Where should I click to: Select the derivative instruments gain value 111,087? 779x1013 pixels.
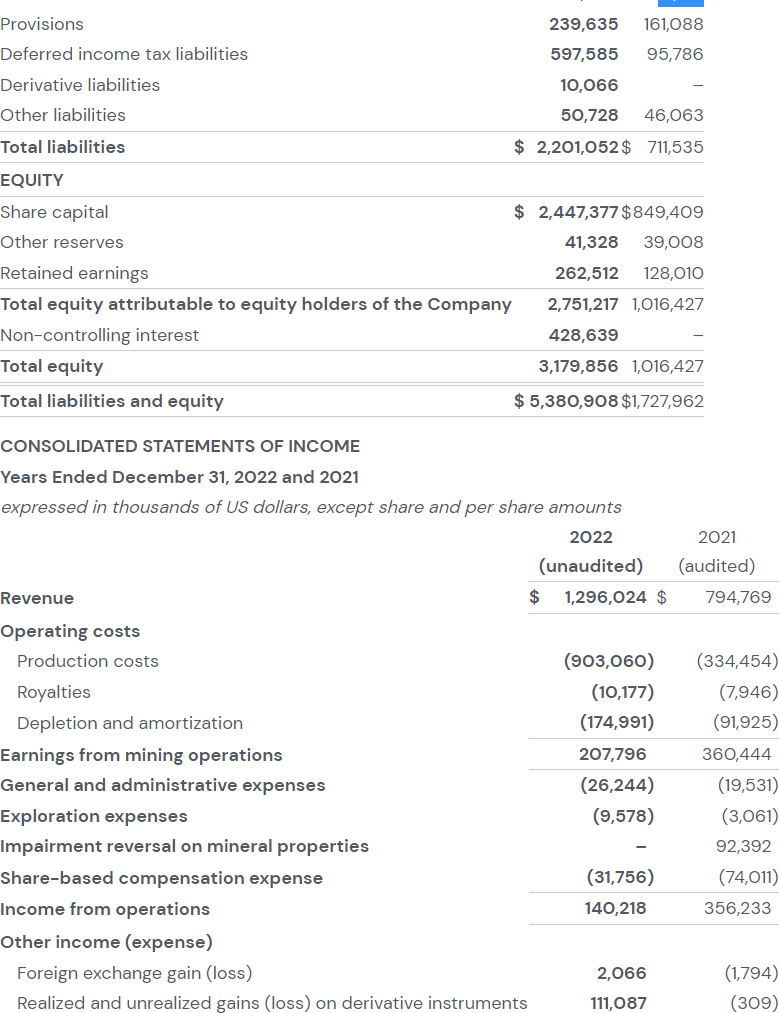[618, 1002]
